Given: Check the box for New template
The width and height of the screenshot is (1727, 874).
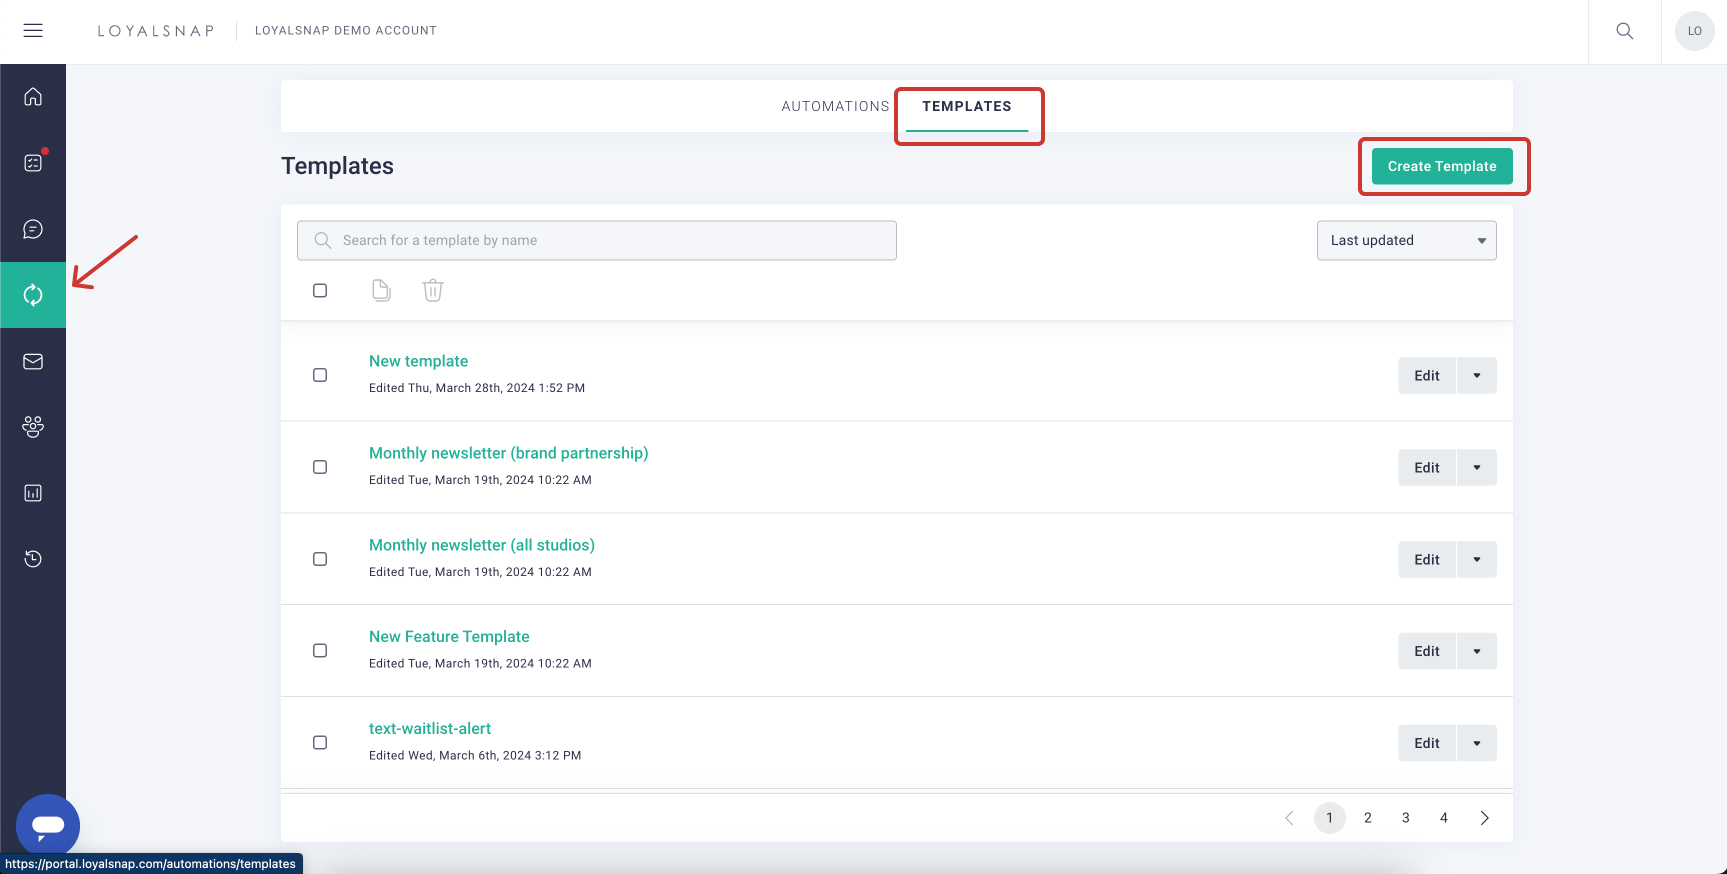Looking at the screenshot, I should pos(320,375).
